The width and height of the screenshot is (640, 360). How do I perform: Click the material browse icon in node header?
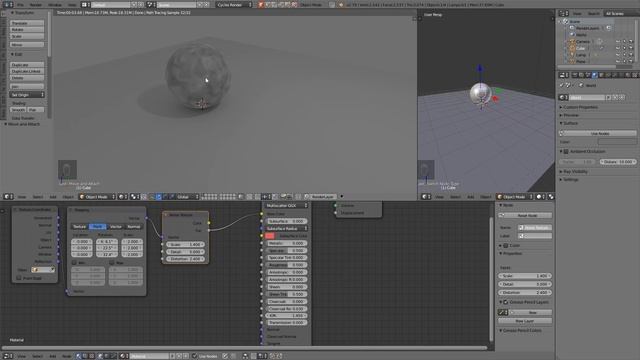pyautogui.click(x=123, y=356)
